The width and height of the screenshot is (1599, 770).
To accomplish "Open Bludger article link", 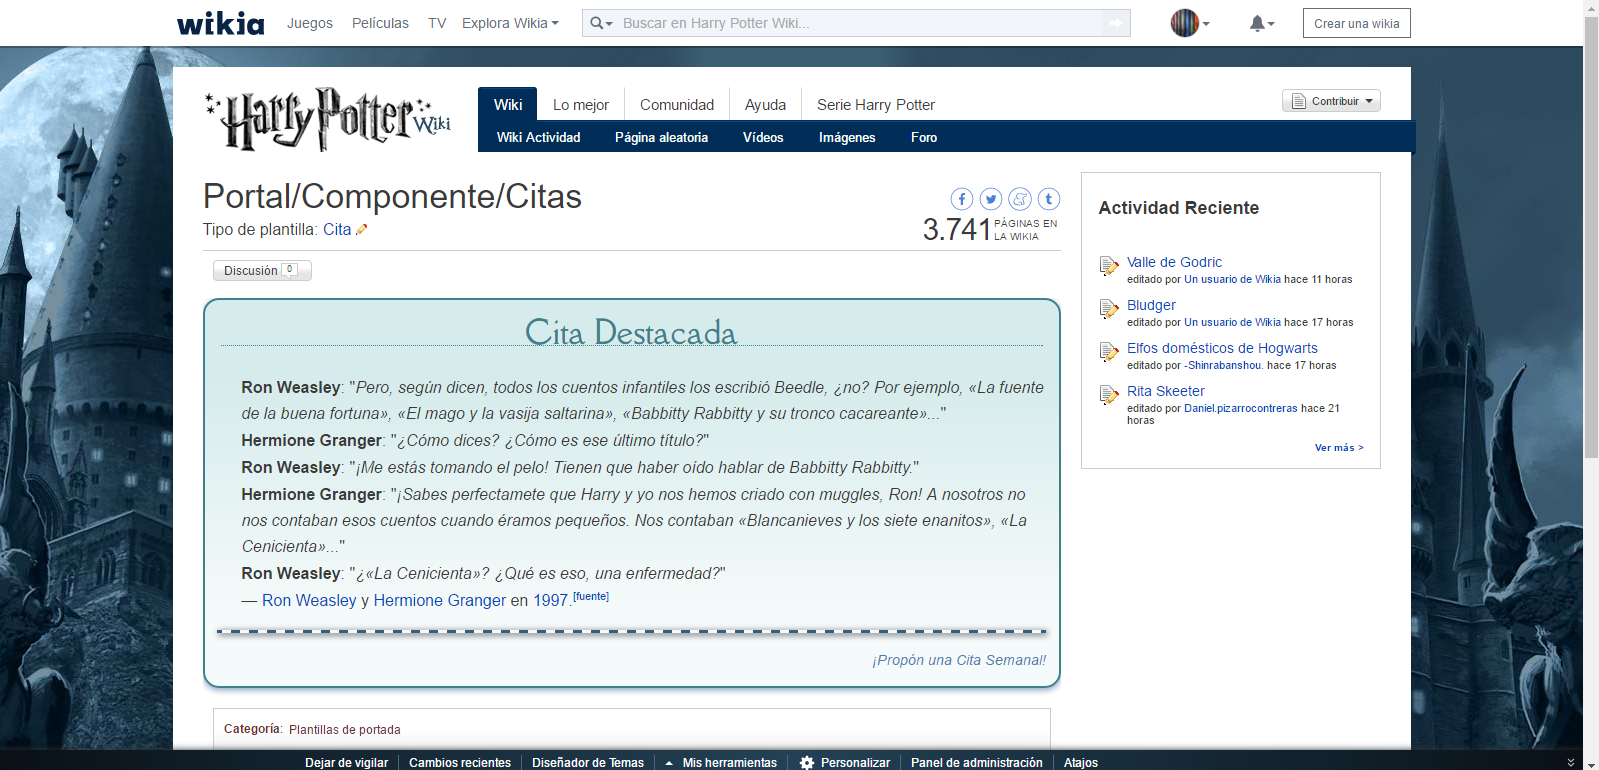I will (x=1151, y=305).
